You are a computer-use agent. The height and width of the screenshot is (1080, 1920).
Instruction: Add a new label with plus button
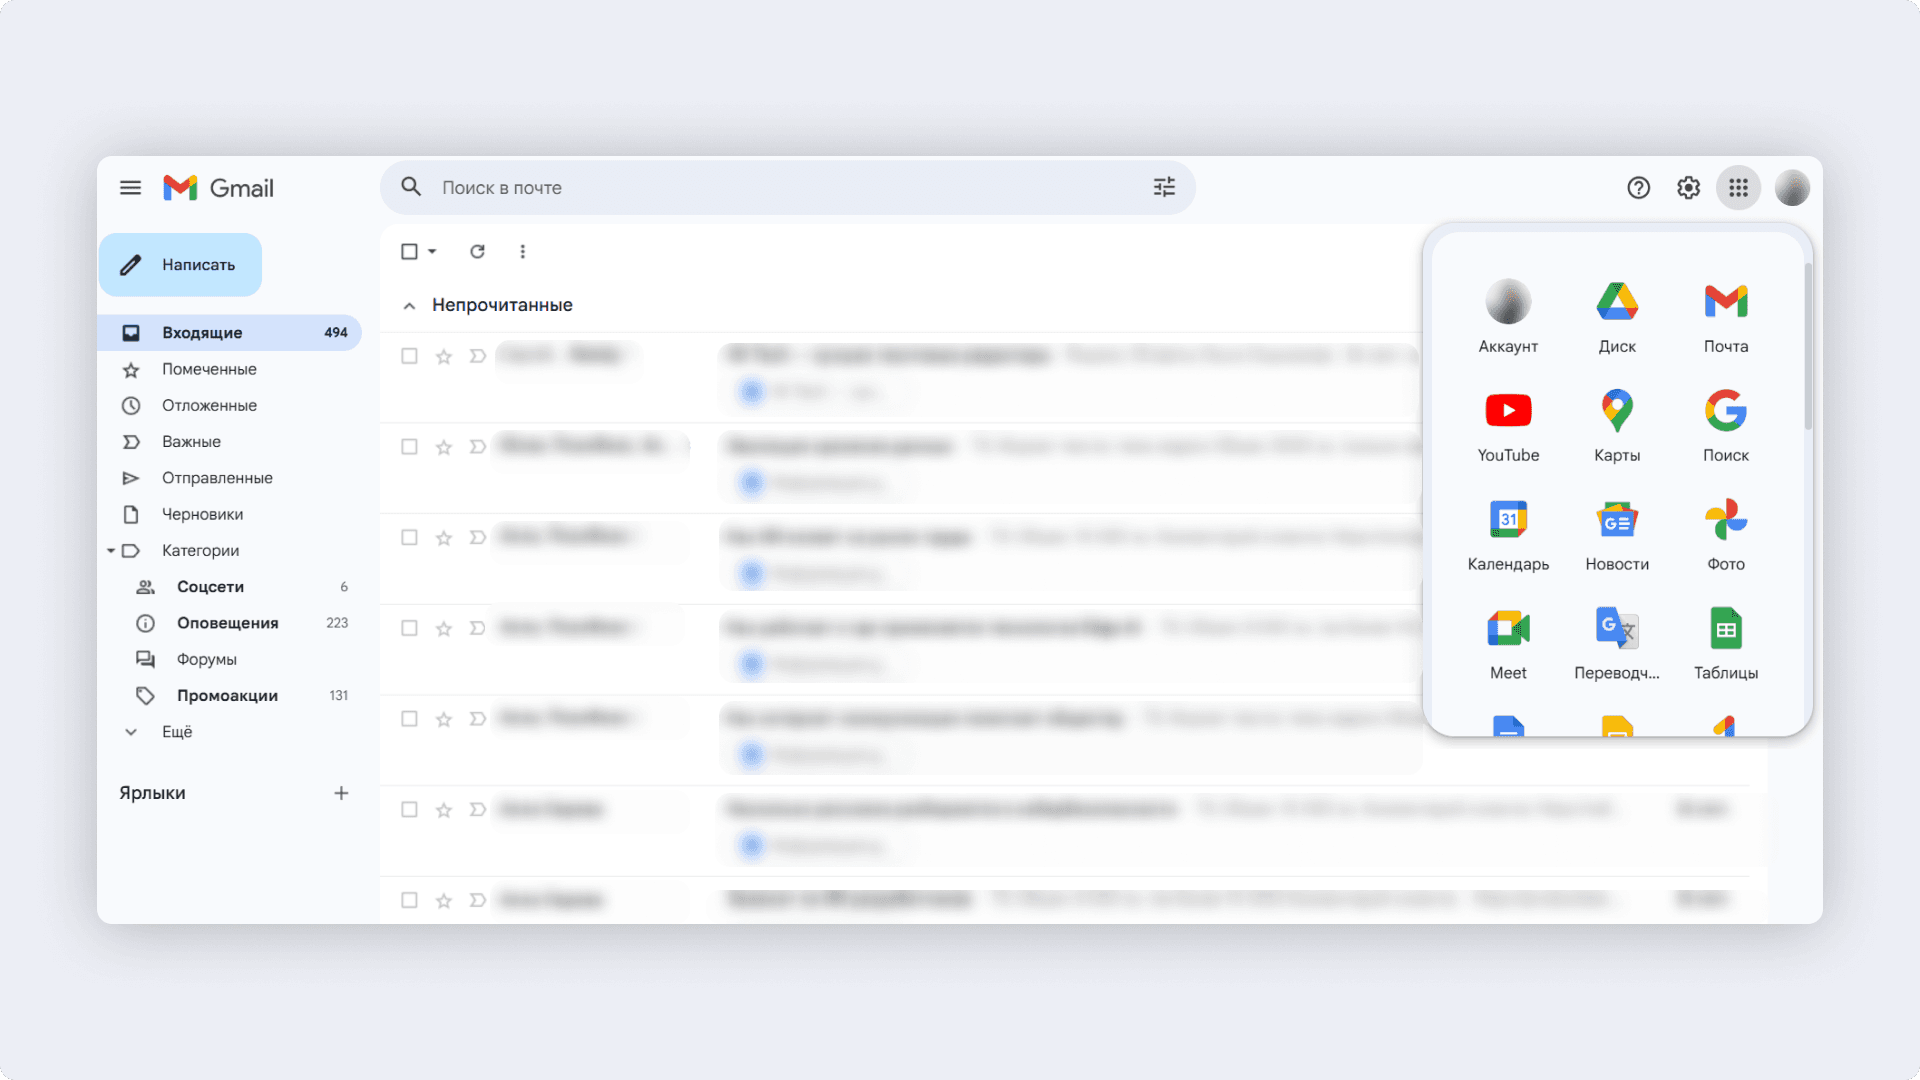pyautogui.click(x=341, y=792)
